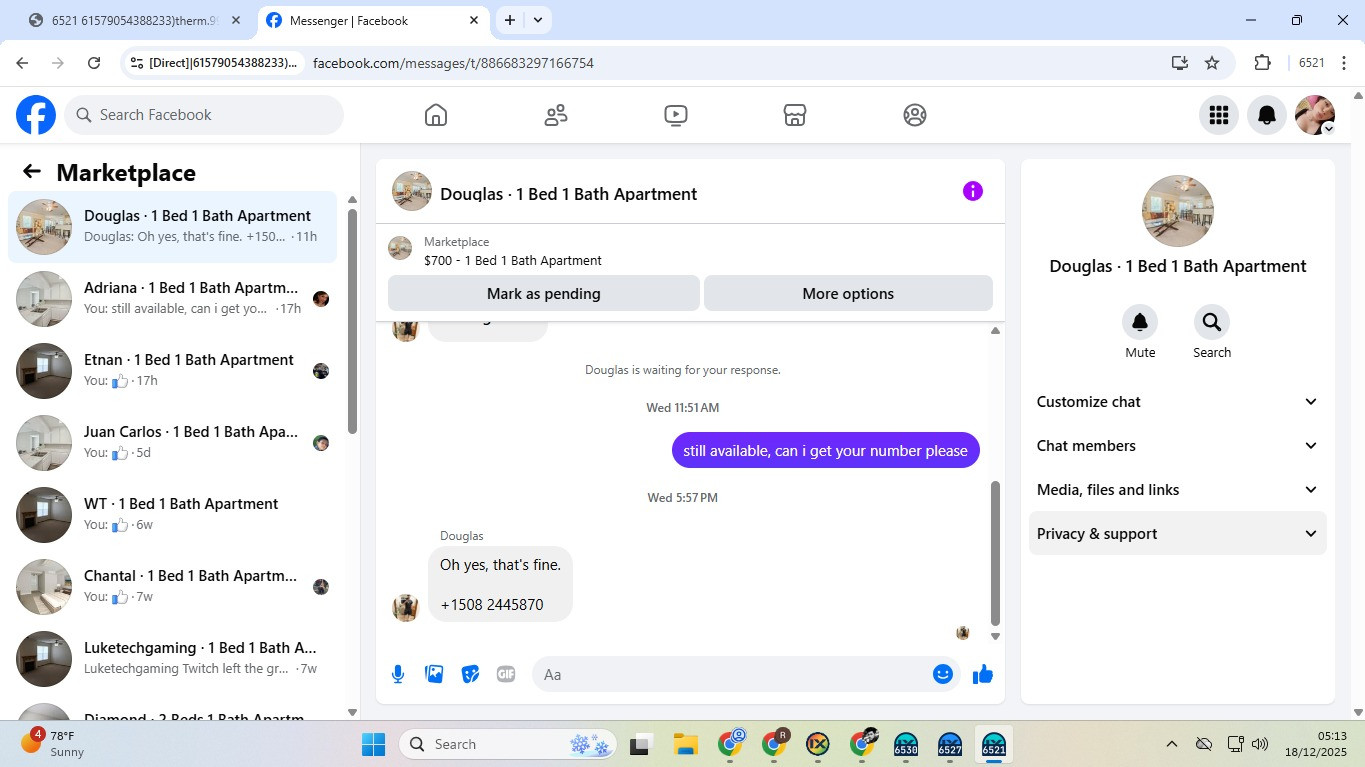1365x767 pixels.
Task: Open the Adriana apartment conversation
Action: pyautogui.click(x=173, y=299)
